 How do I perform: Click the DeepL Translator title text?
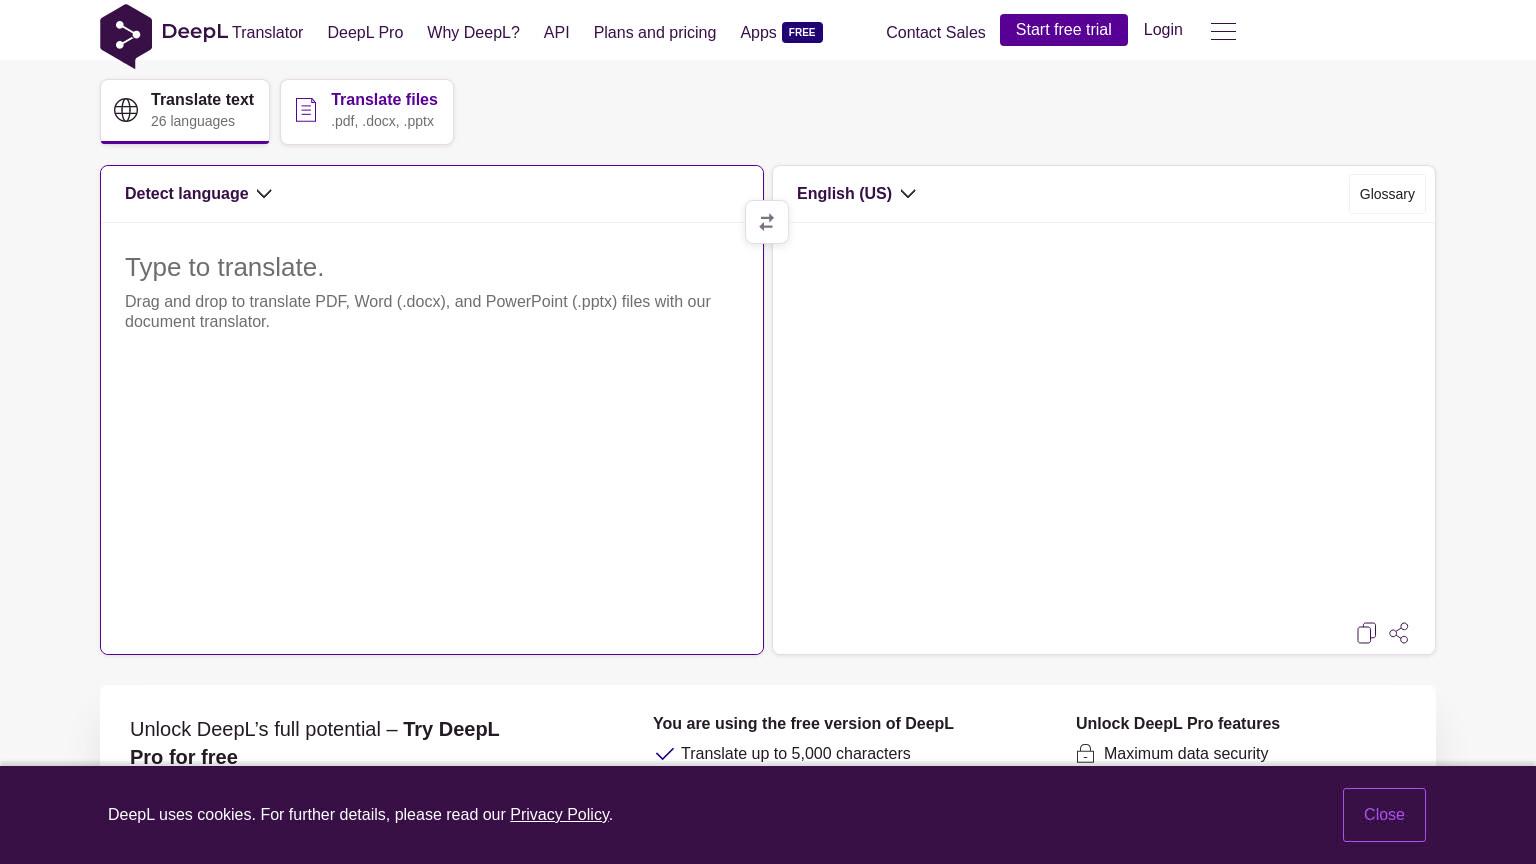(x=232, y=32)
